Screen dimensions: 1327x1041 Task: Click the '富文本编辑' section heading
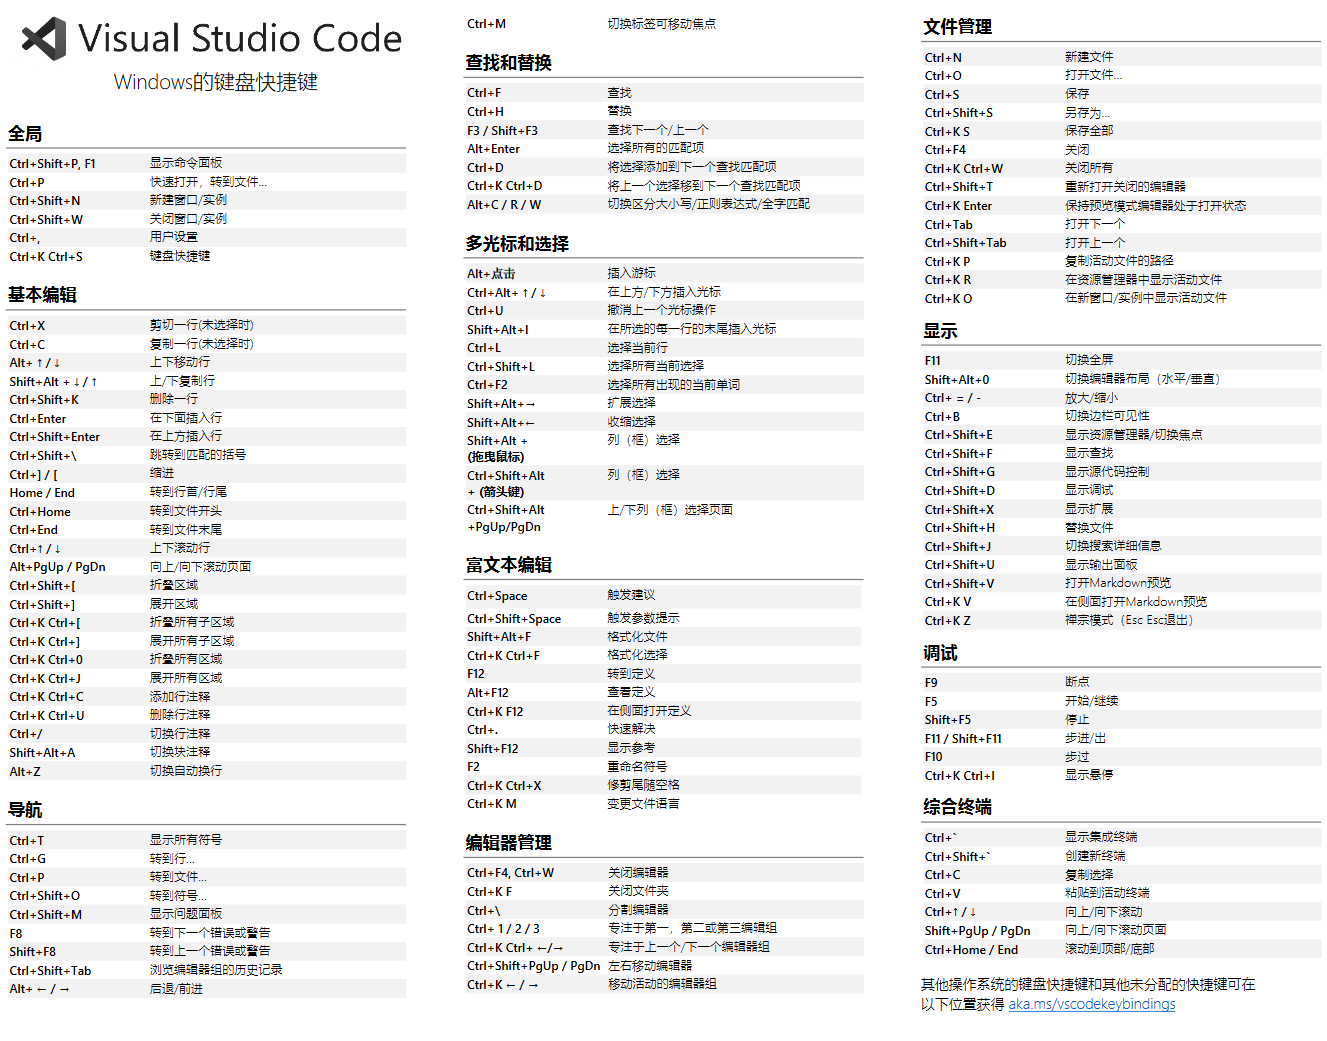pyautogui.click(x=508, y=565)
